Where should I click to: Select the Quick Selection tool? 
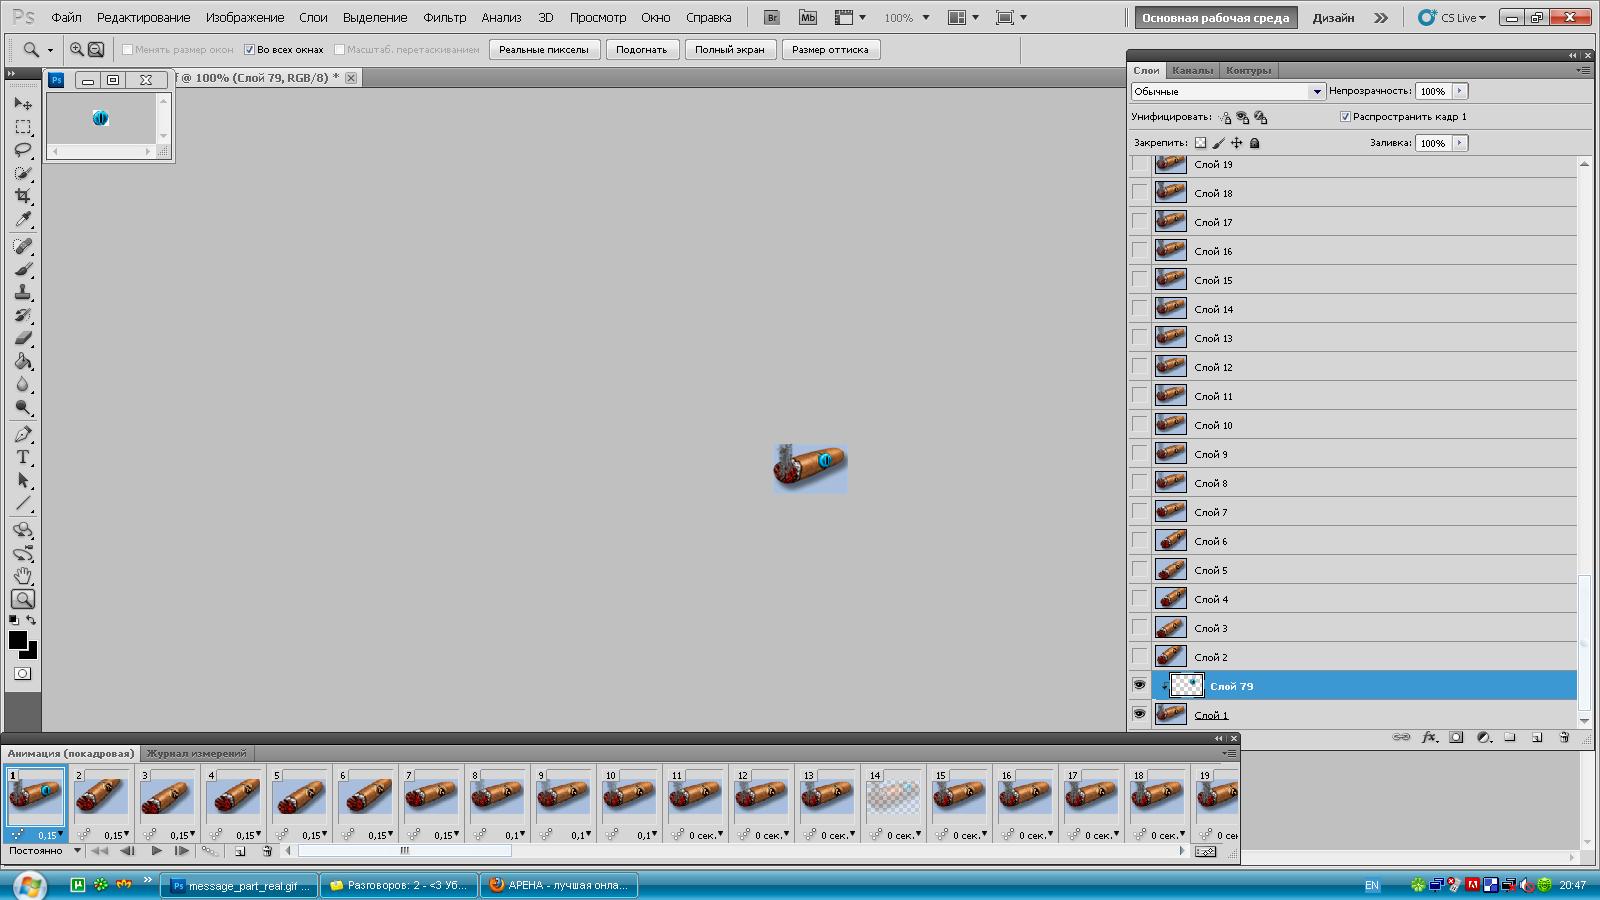point(23,173)
